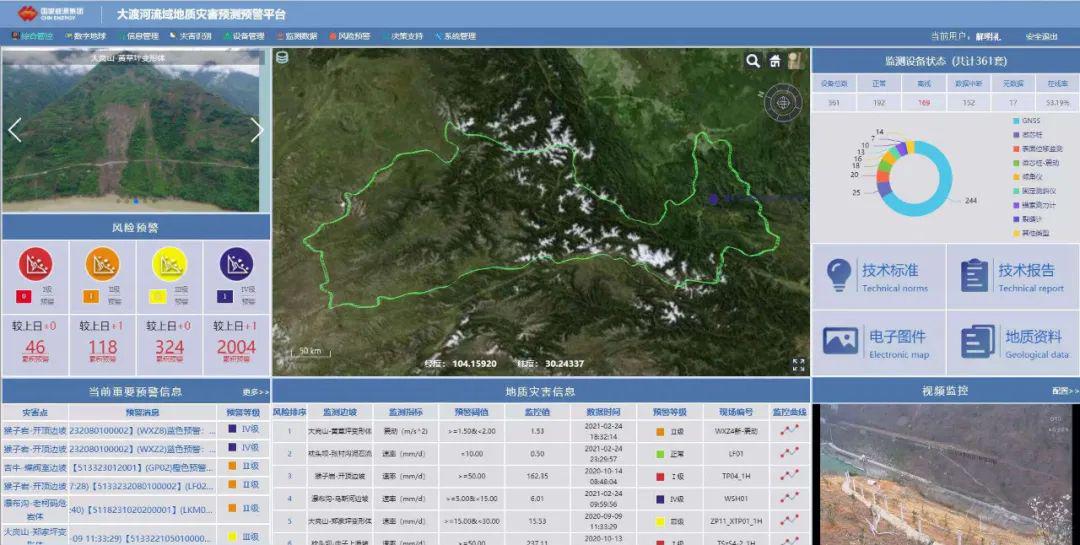Open the orange level II warning icon
Image resolution: width=1080 pixels, height=545 pixels.
(x=102, y=263)
